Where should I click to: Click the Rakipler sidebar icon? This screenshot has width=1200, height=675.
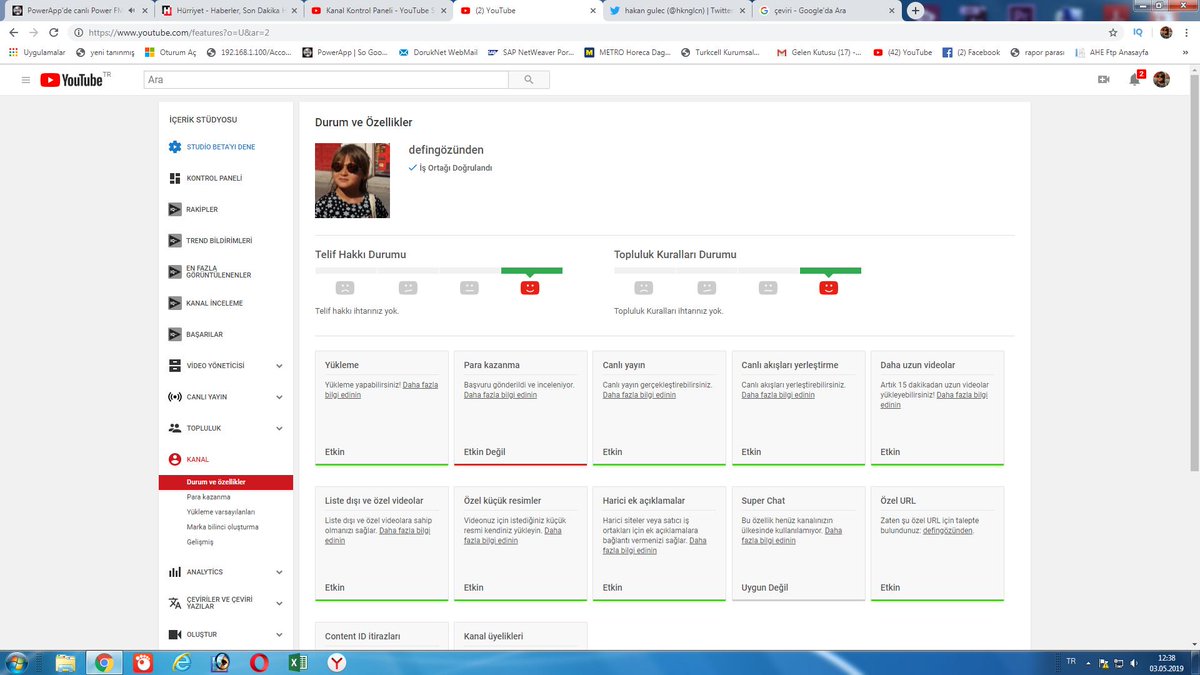(x=175, y=209)
